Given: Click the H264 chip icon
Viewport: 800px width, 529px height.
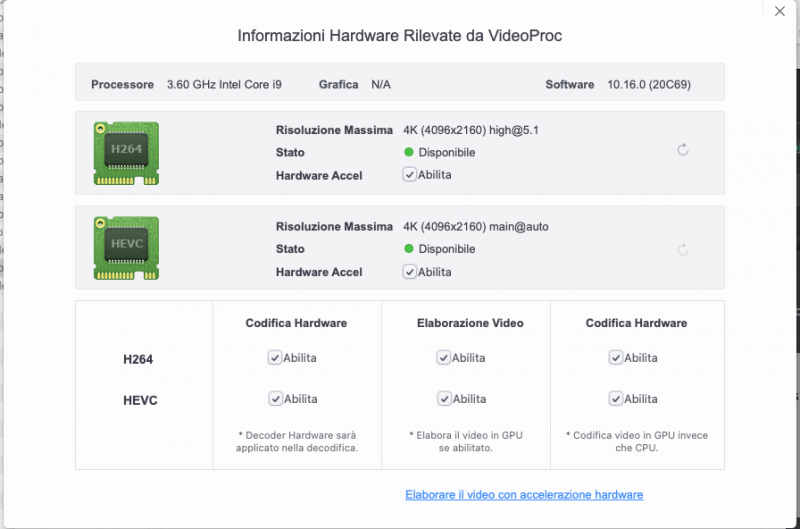Looking at the screenshot, I should (126, 153).
